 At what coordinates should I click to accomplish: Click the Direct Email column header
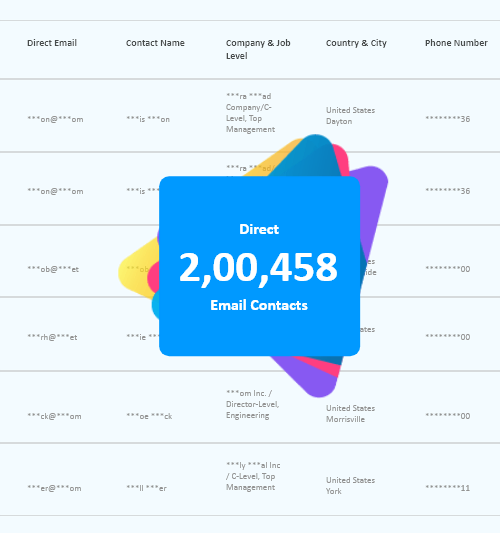(x=52, y=43)
